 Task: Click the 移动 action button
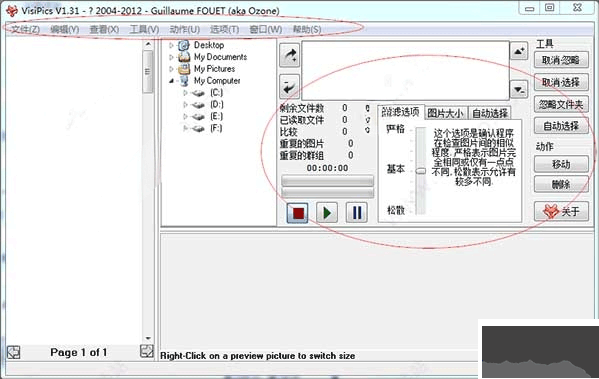[x=561, y=165]
